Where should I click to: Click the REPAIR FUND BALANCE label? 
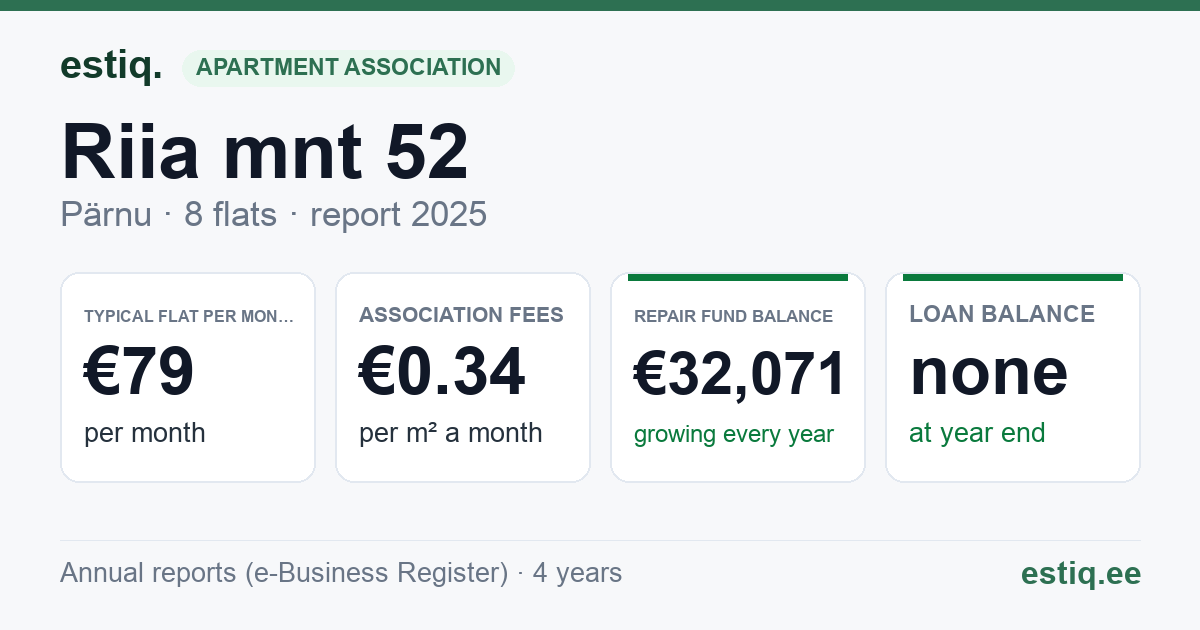pyautogui.click(x=733, y=316)
